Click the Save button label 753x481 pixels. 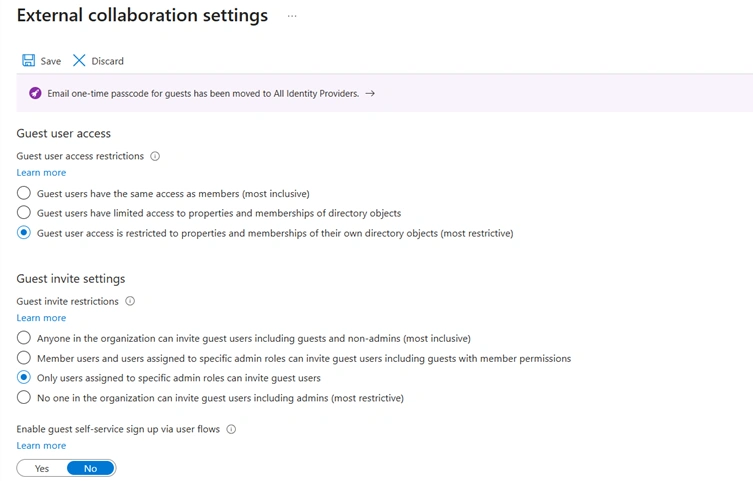(50, 61)
